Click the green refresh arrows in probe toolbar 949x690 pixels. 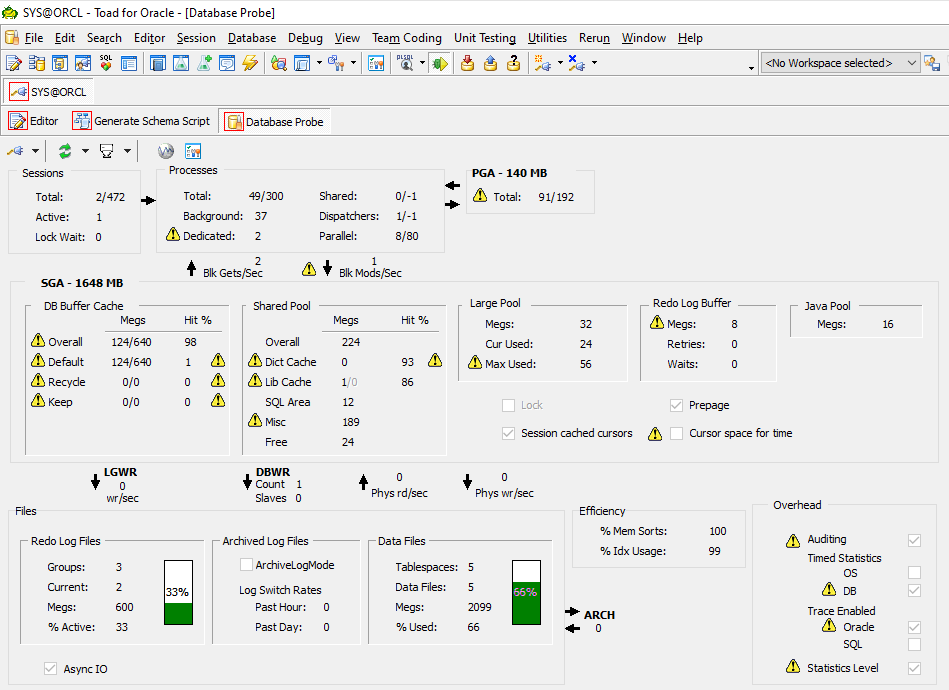65,151
